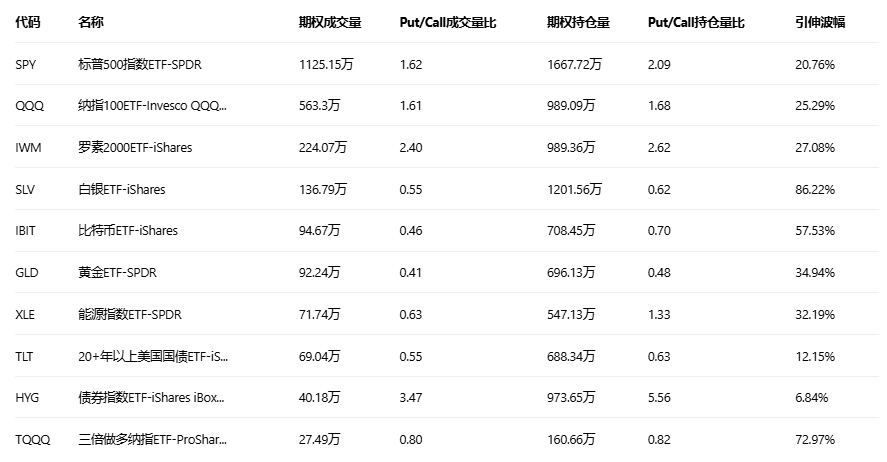Click the 名称 column header
The image size is (887, 462).
(x=91, y=22)
